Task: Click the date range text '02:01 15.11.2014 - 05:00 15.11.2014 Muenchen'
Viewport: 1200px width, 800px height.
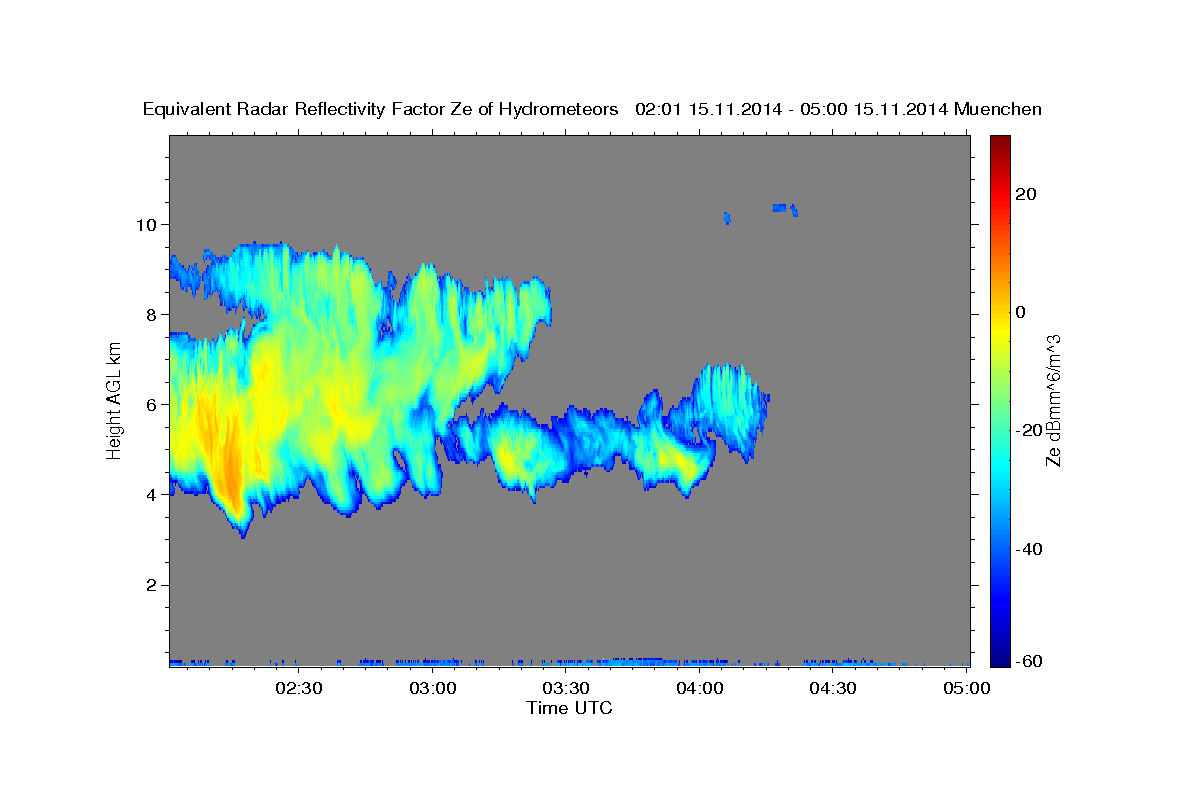Action: [839, 109]
